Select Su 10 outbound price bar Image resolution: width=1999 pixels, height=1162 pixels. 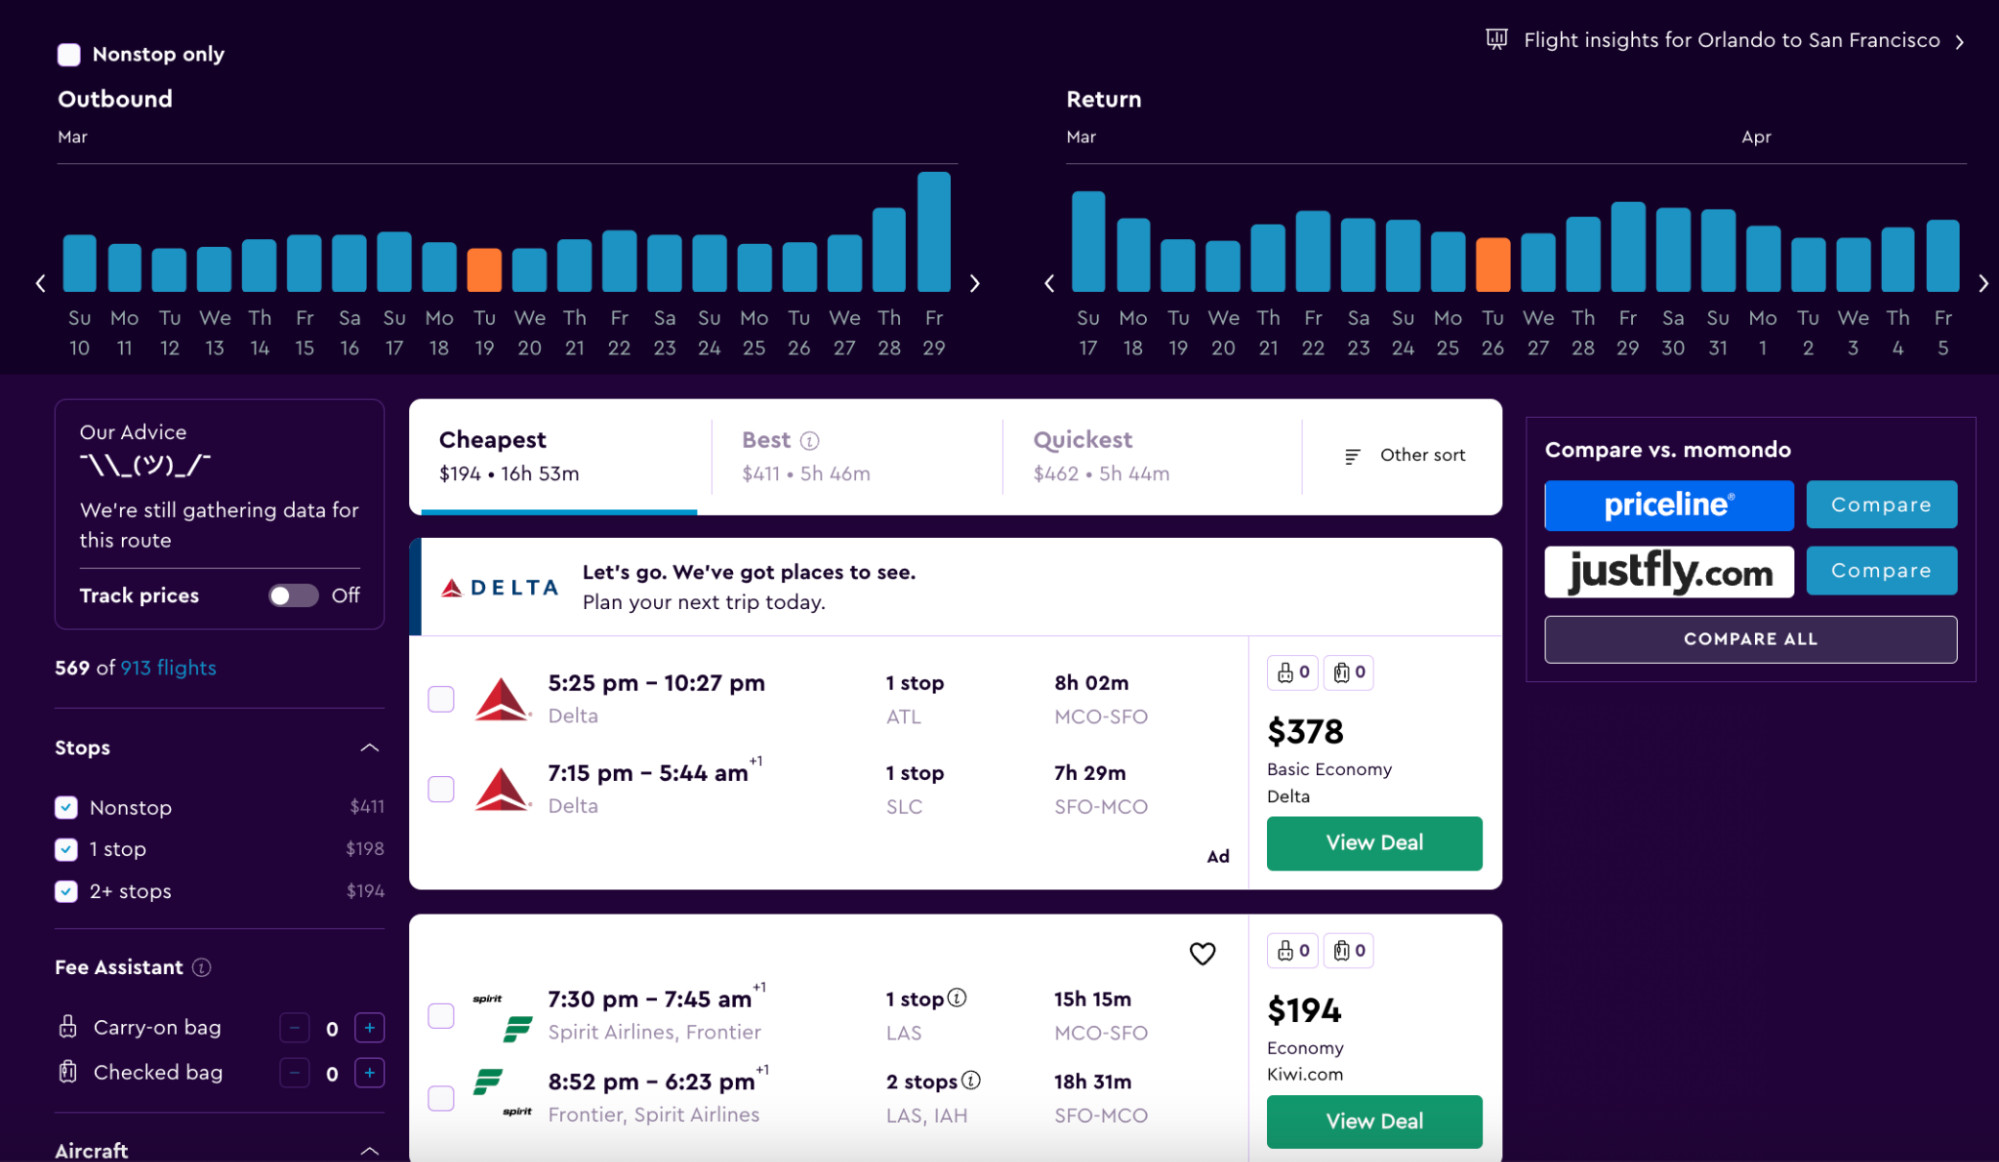coord(80,263)
